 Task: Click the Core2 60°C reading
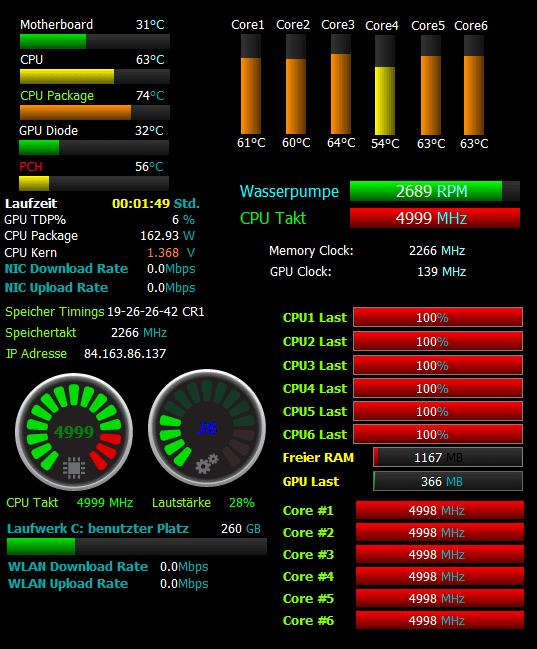296,143
